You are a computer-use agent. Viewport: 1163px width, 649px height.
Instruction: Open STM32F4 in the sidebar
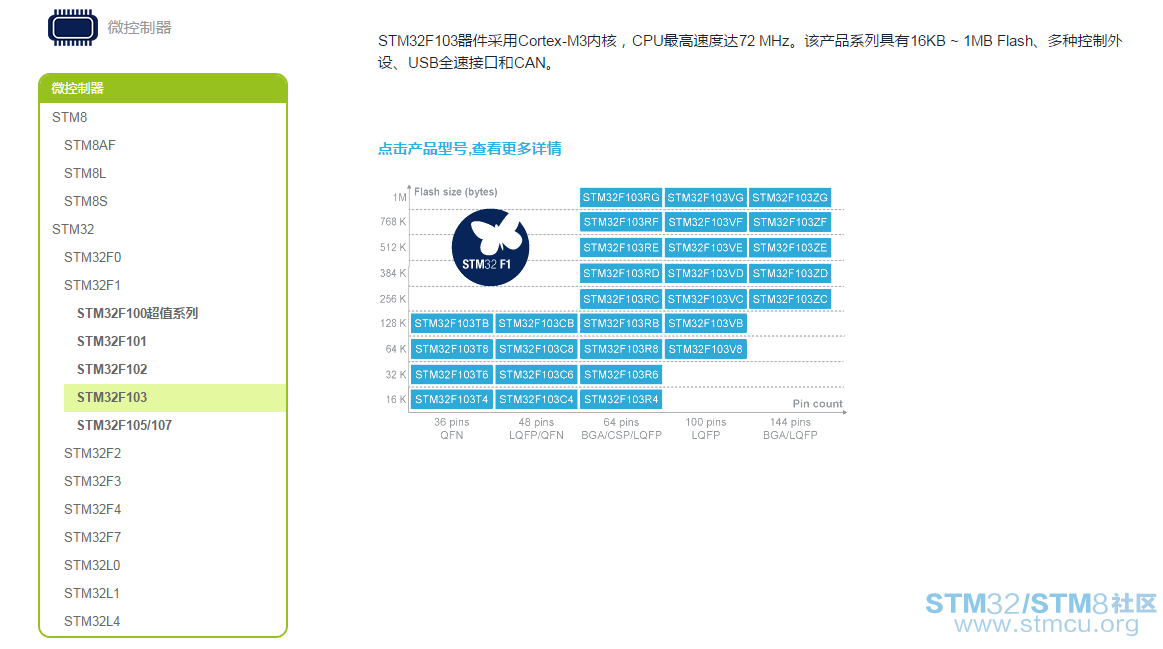pyautogui.click(x=93, y=510)
